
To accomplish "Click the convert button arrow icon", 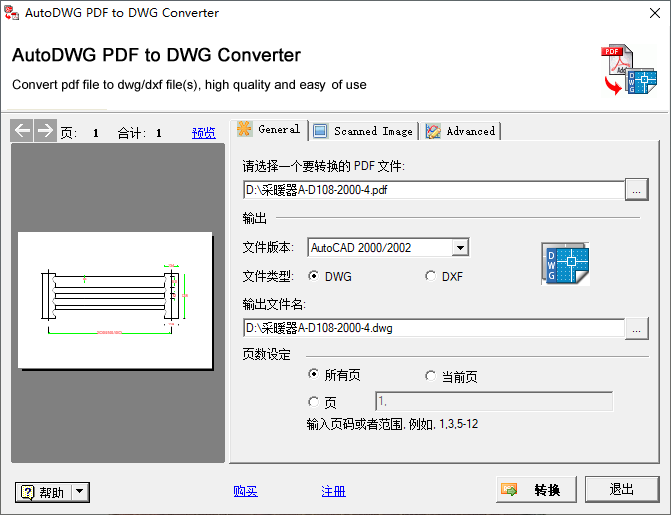I will [509, 489].
